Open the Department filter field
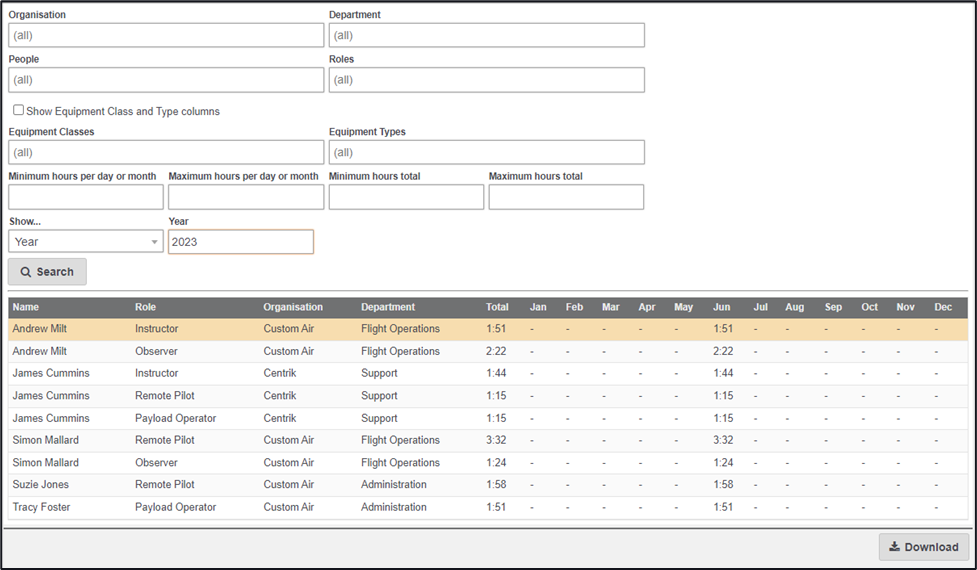This screenshot has height=570, width=977. click(x=486, y=35)
